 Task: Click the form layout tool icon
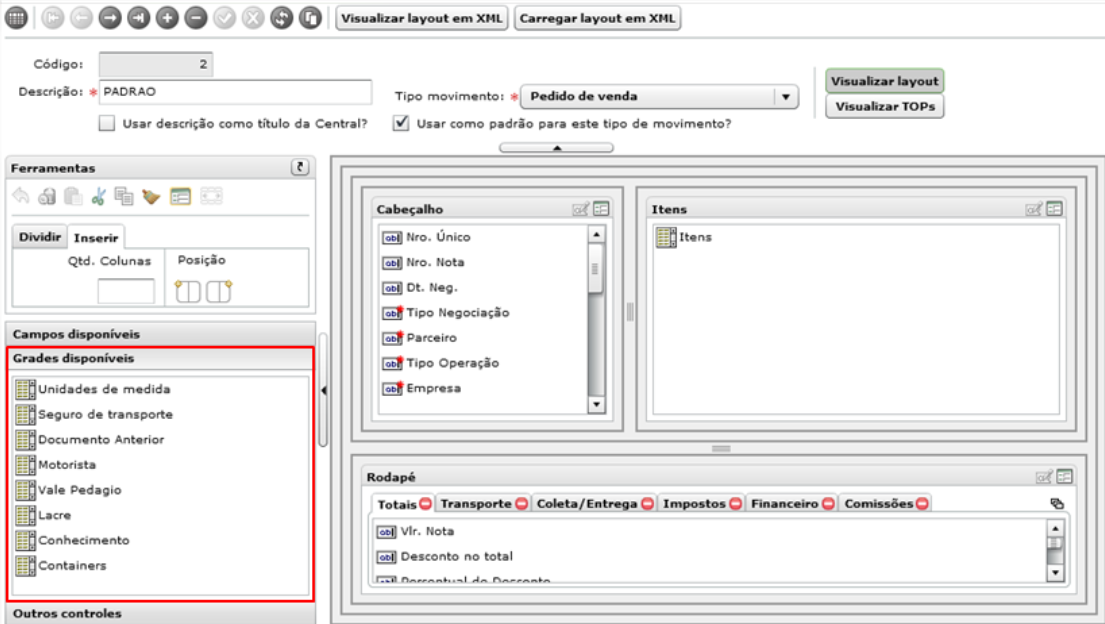180,197
